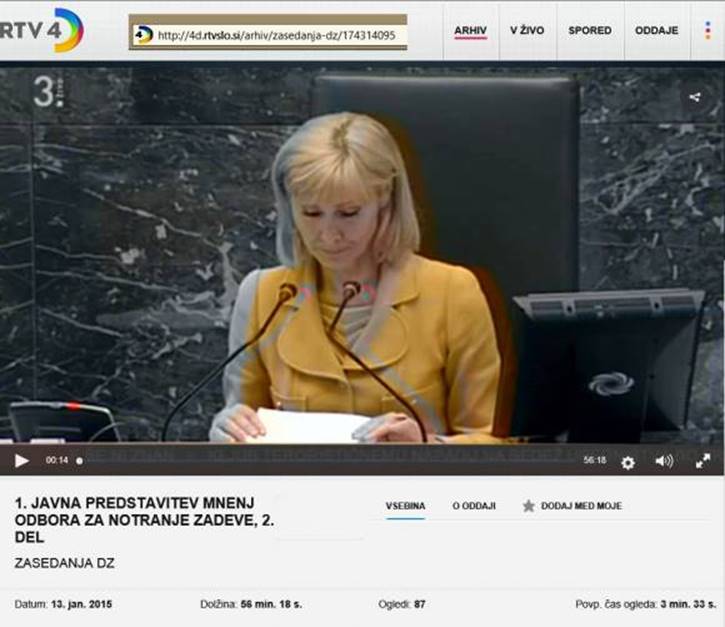Switch to the O oddaji tab

point(474,506)
